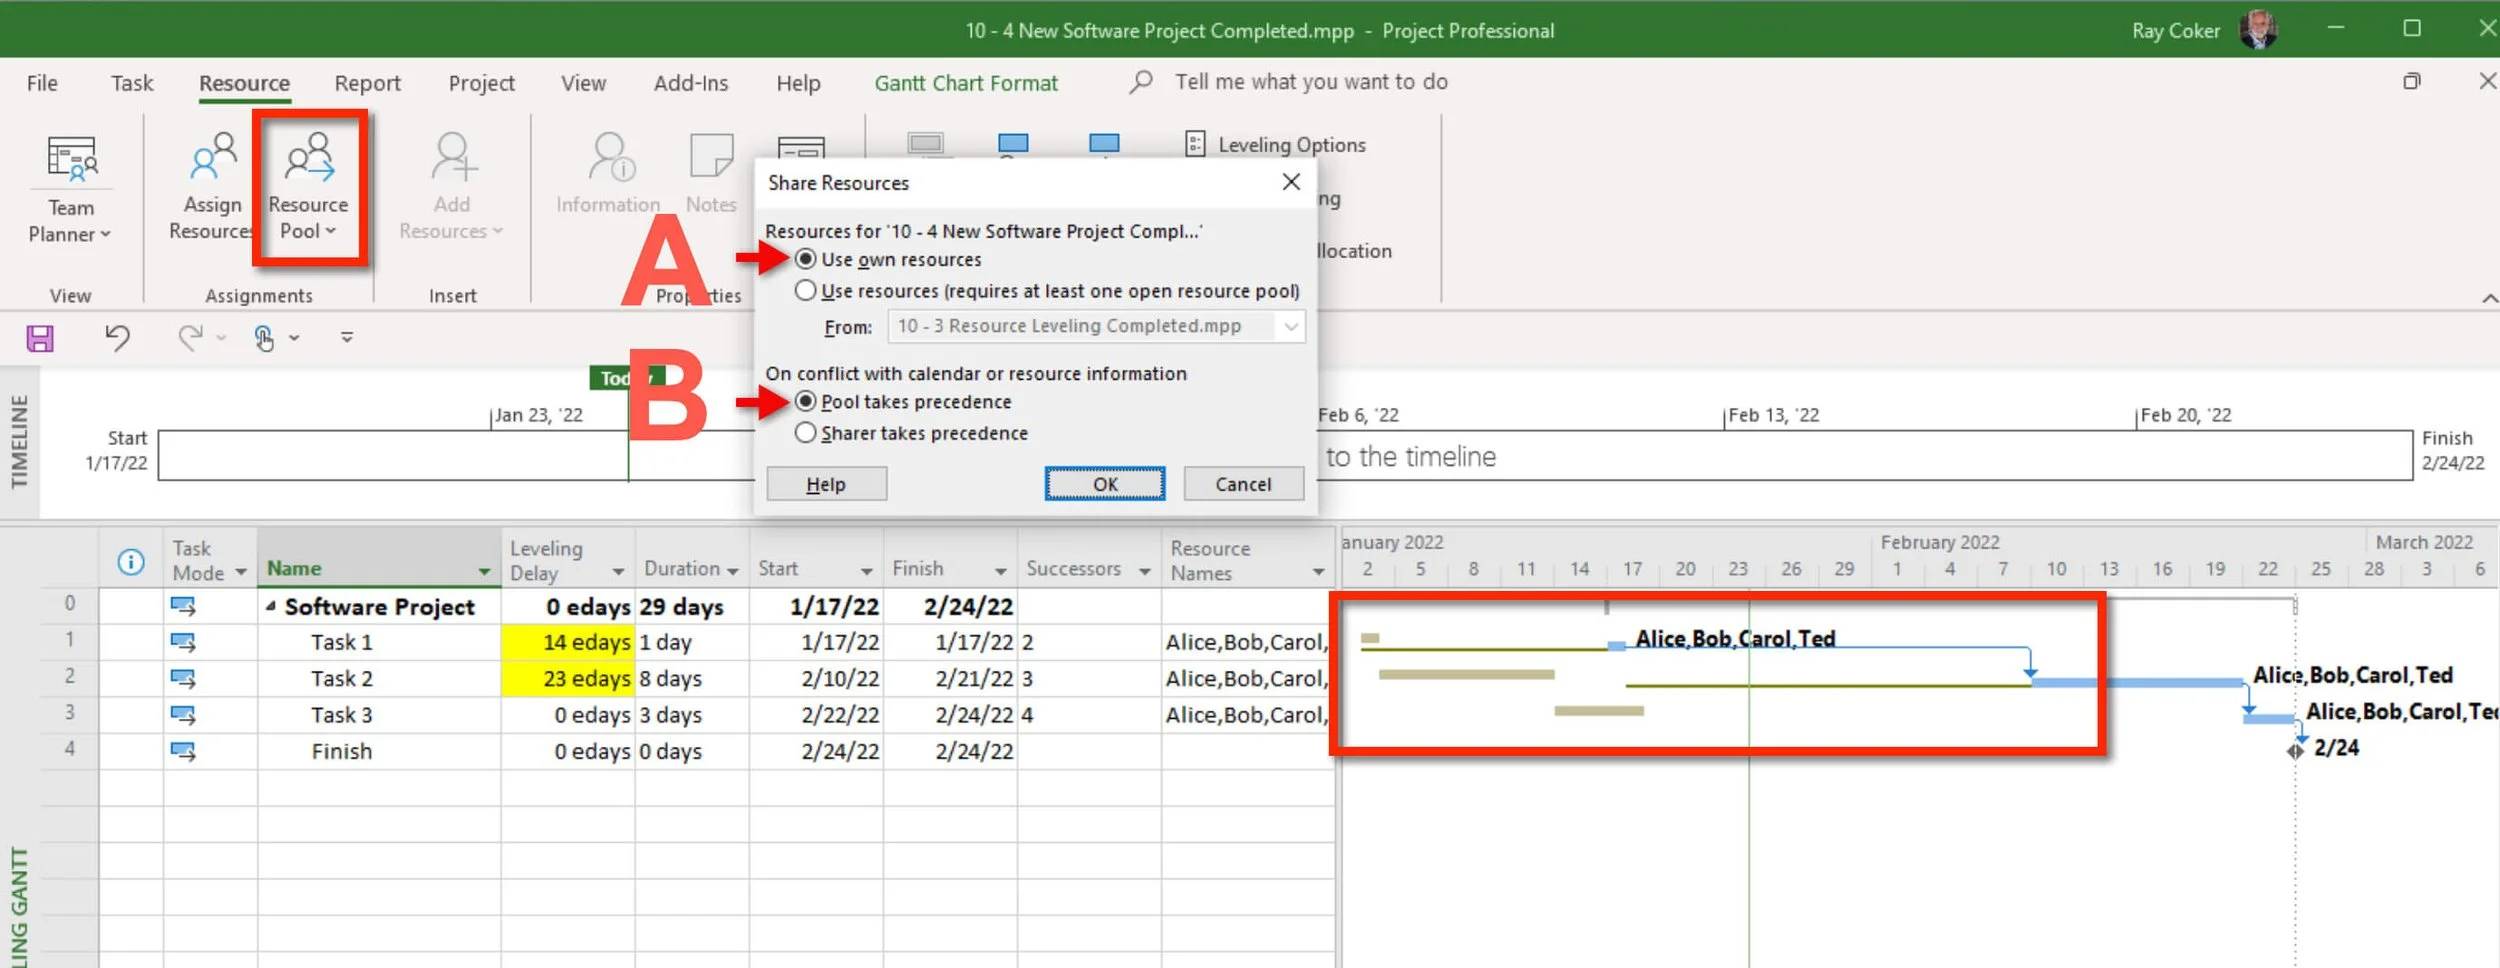Click Task Mode icon for Finish row
The height and width of the screenshot is (968, 2500).
(x=183, y=751)
